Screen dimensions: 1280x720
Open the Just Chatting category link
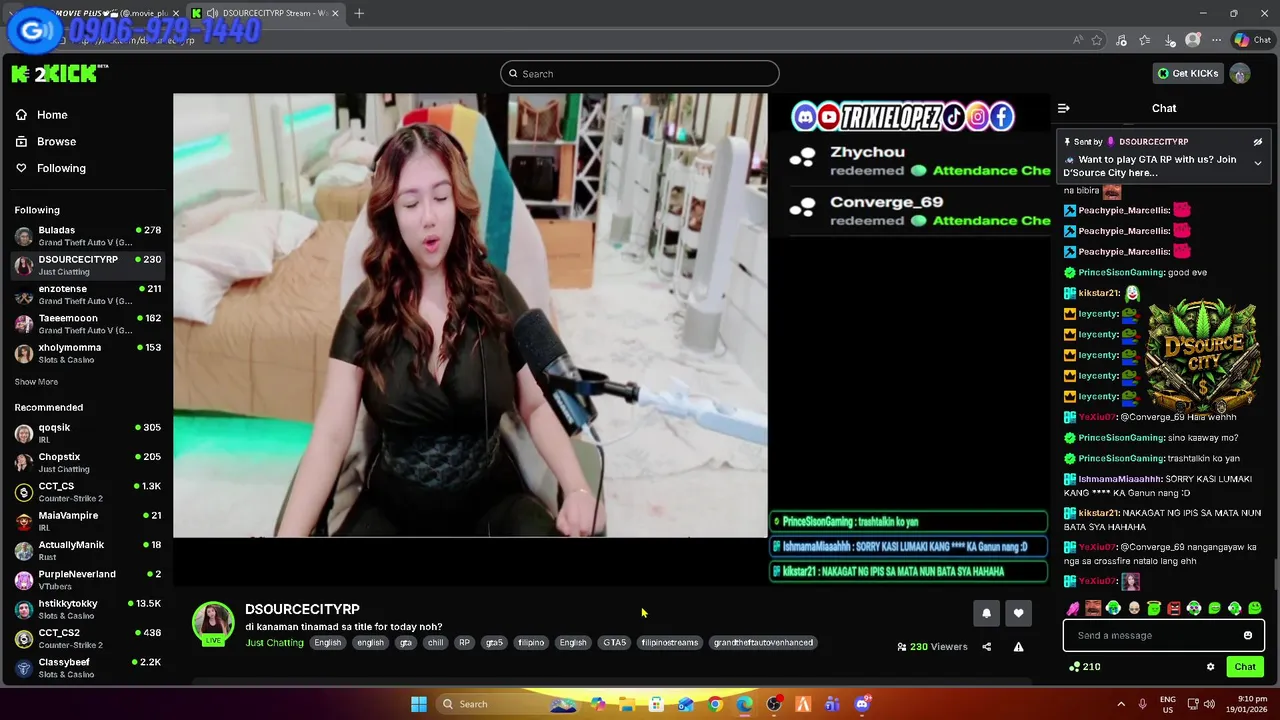[x=274, y=643]
